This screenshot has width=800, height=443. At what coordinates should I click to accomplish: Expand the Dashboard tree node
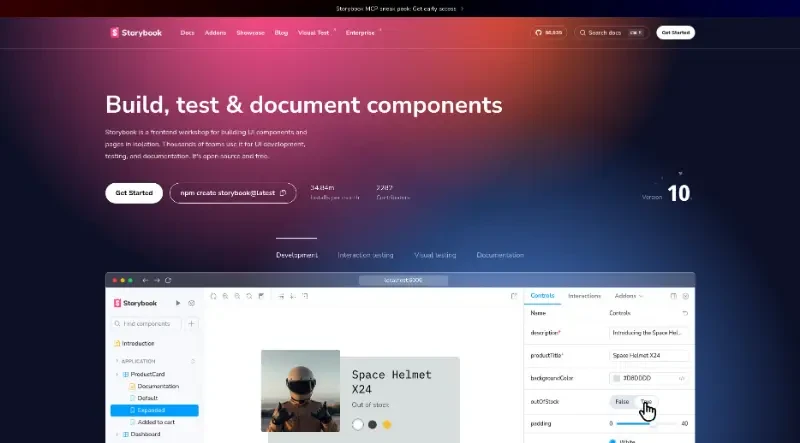tap(117, 434)
